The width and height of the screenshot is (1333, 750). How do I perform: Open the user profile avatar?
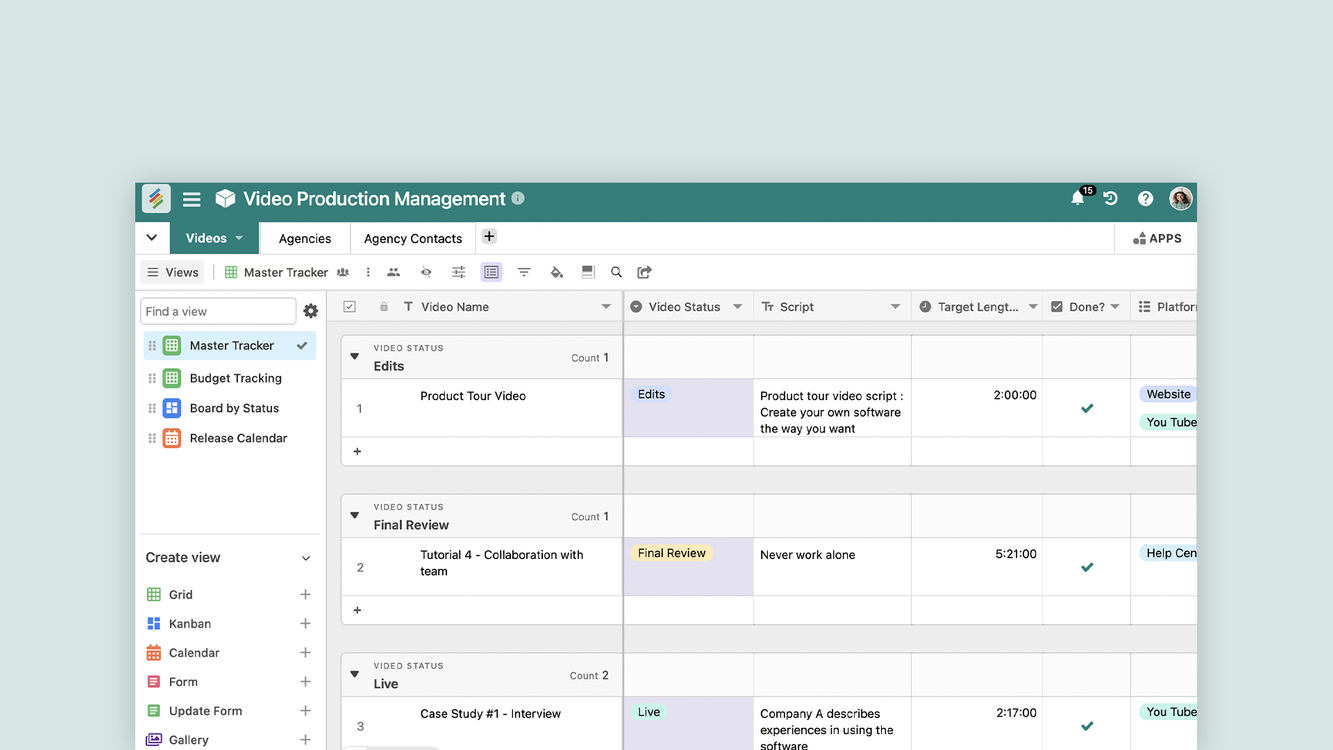[x=1181, y=198]
